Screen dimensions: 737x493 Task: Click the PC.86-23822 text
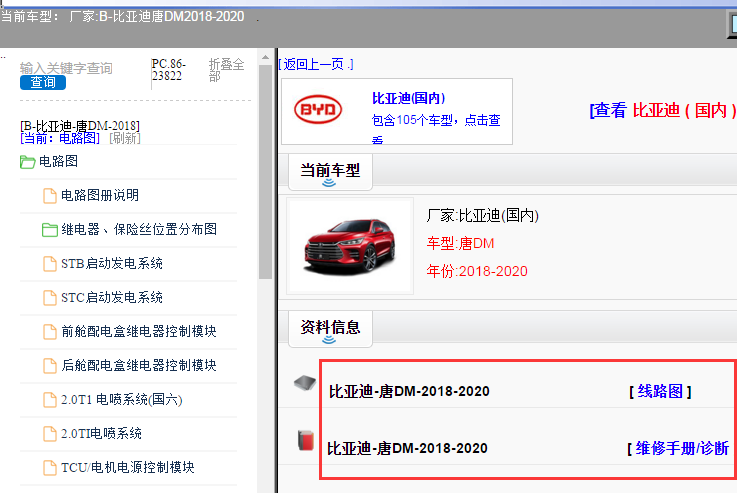click(169, 70)
